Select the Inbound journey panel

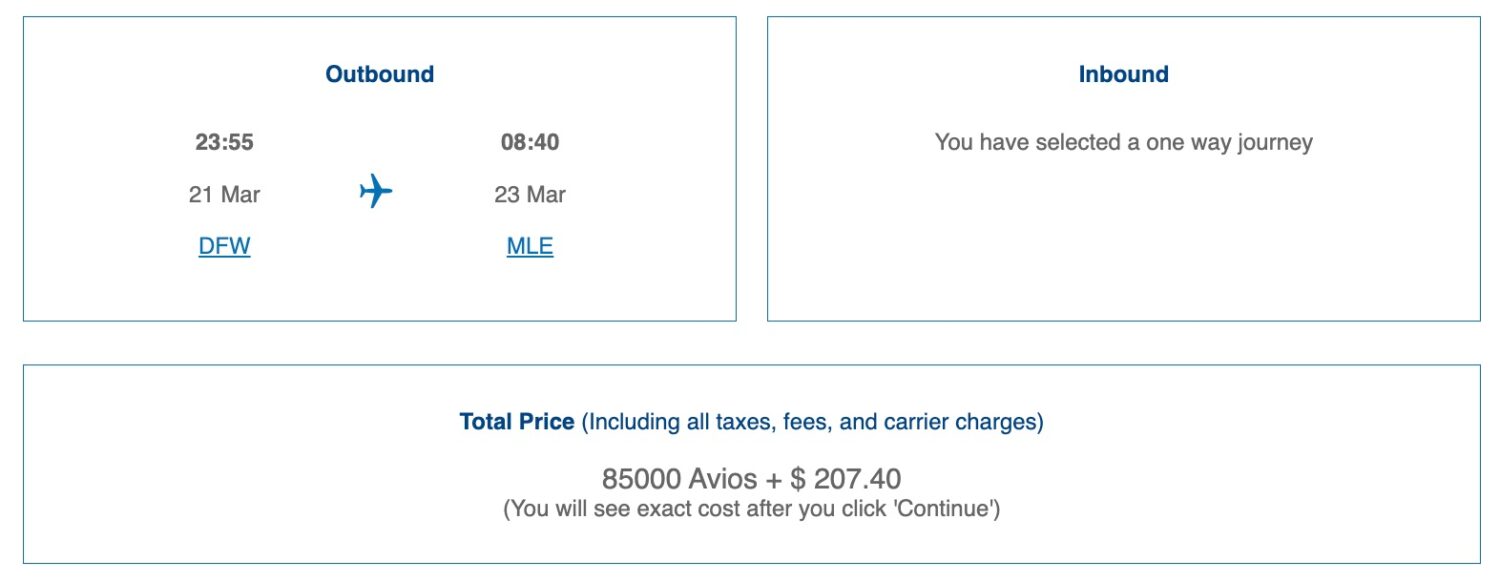pyautogui.click(x=1124, y=170)
